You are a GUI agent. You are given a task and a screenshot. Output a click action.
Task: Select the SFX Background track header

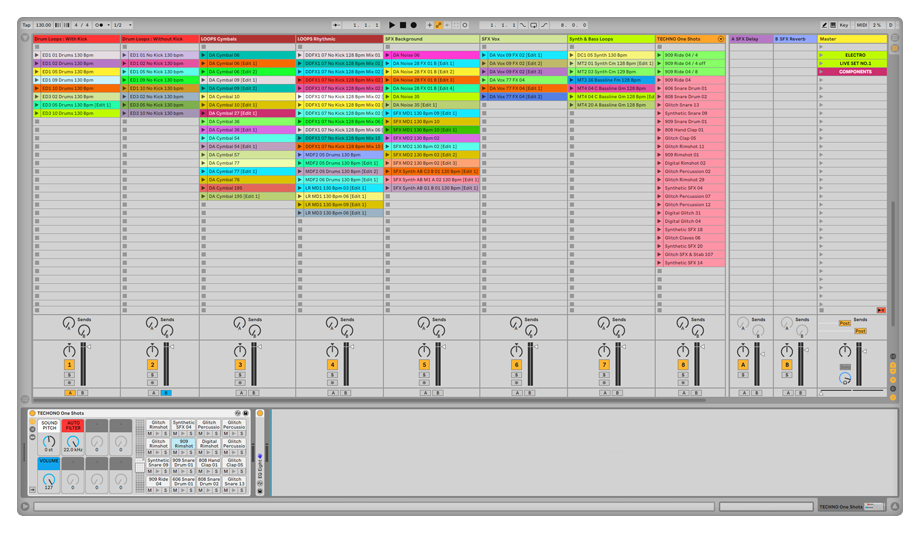coord(431,39)
